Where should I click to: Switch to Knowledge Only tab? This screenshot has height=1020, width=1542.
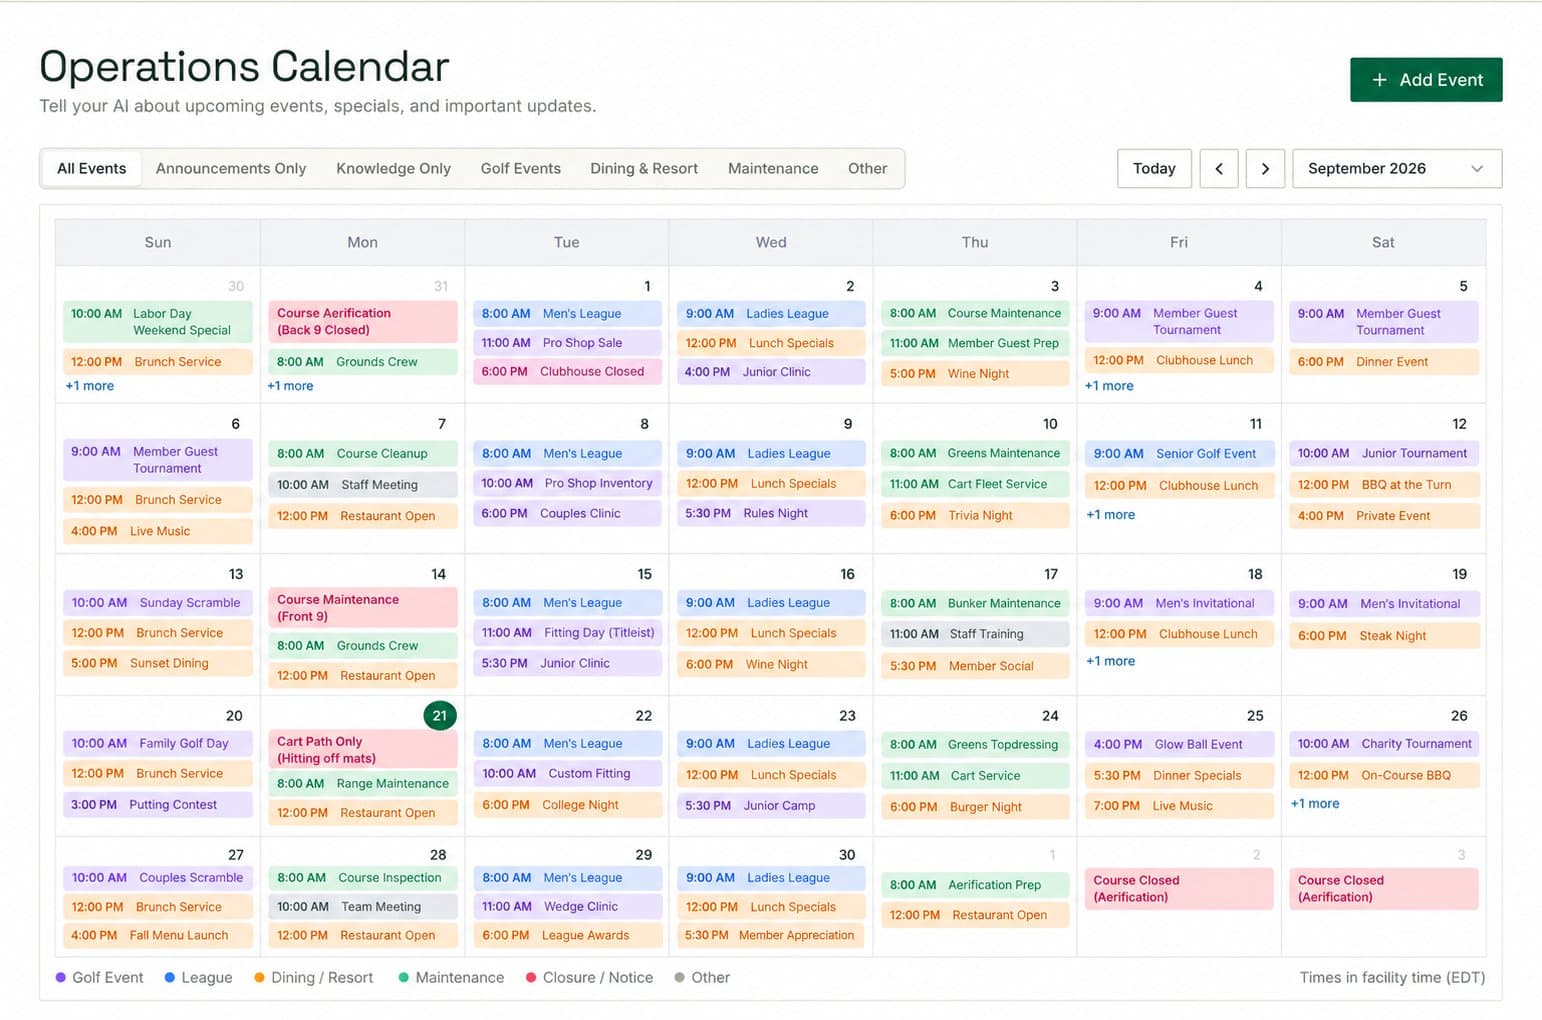point(393,169)
